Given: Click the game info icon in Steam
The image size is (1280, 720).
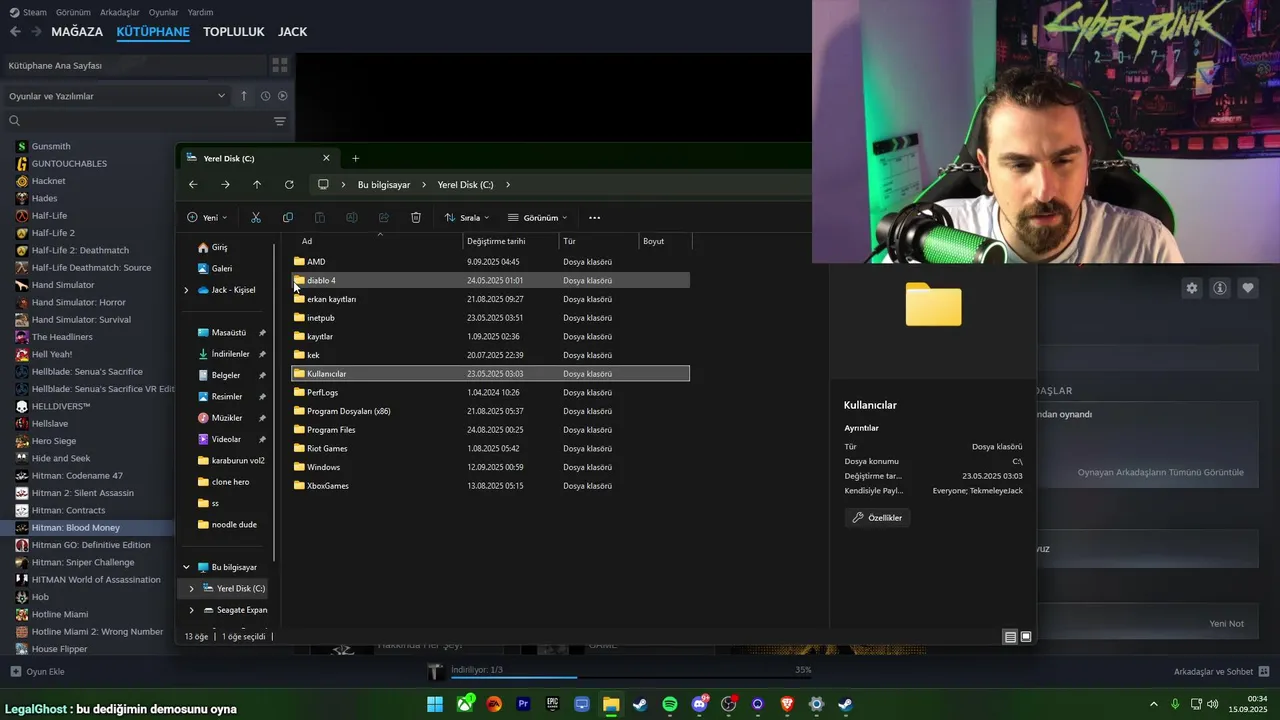Looking at the screenshot, I should pos(1220,288).
